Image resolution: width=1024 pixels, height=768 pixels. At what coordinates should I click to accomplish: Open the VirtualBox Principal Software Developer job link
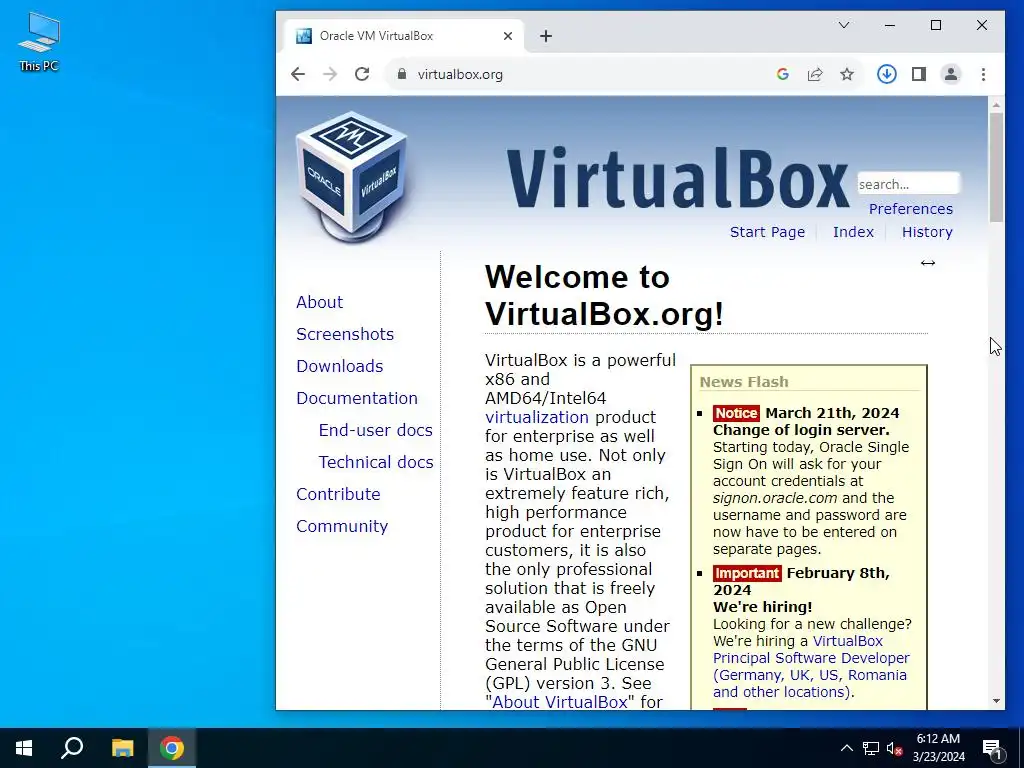[x=811, y=666]
